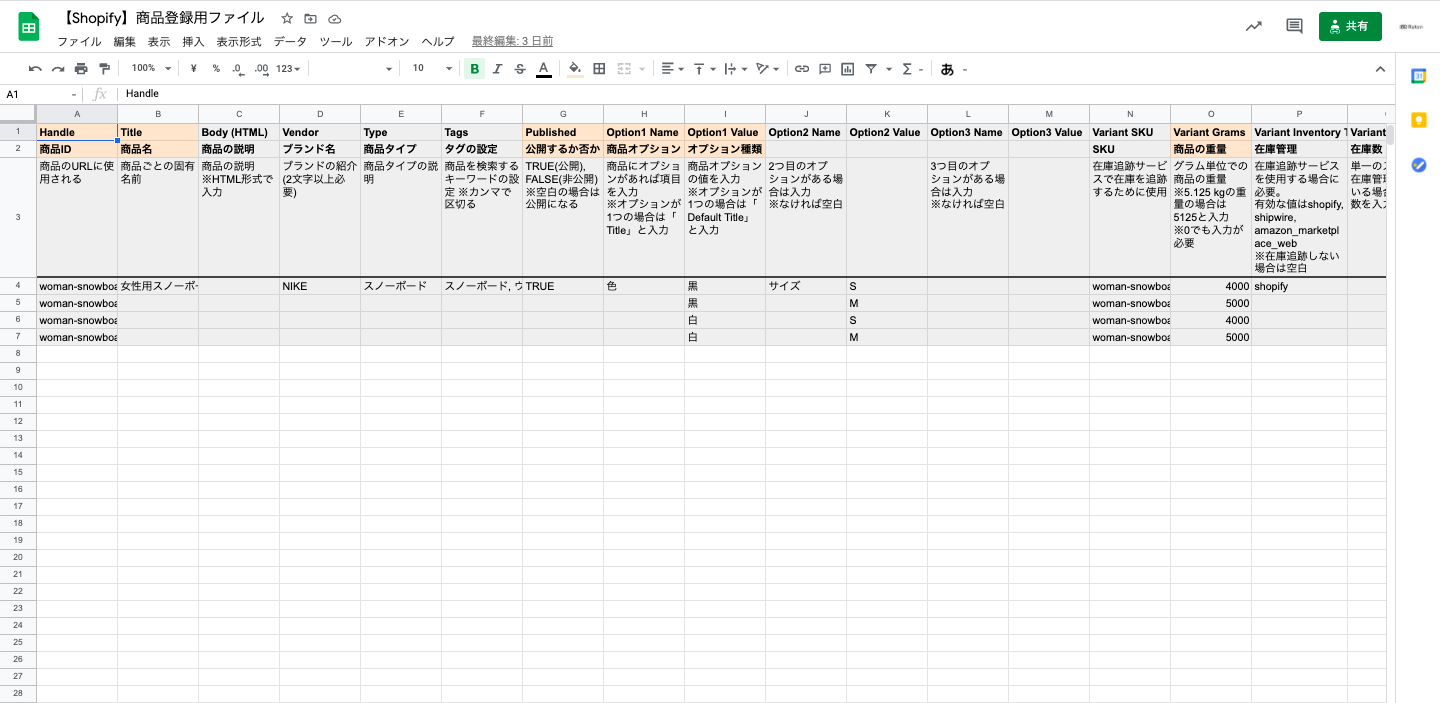Open the 編集 menu
The height and width of the screenshot is (703, 1440).
point(124,42)
